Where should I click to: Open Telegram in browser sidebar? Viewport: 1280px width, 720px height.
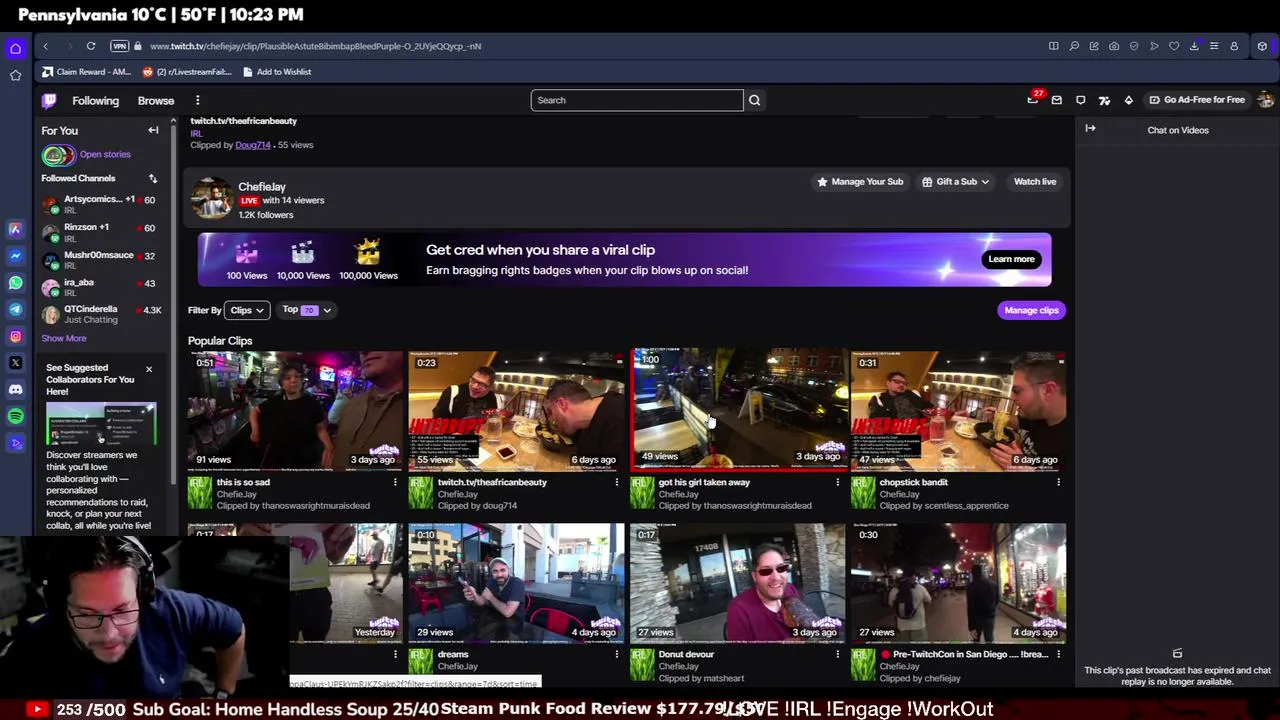coord(15,310)
